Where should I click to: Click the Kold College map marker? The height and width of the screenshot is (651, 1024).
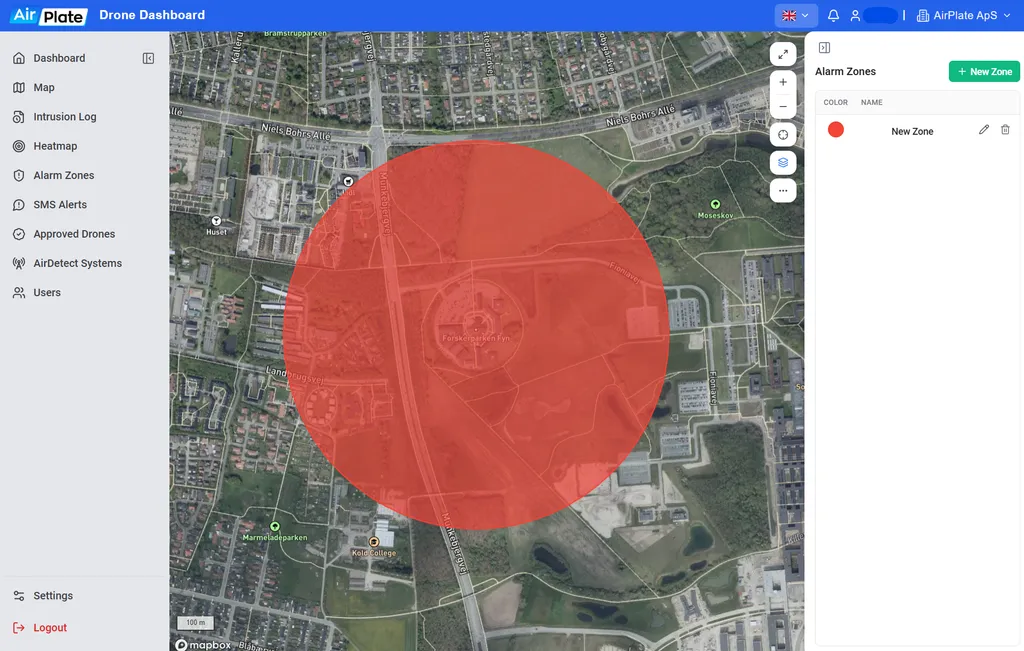pyautogui.click(x=374, y=542)
